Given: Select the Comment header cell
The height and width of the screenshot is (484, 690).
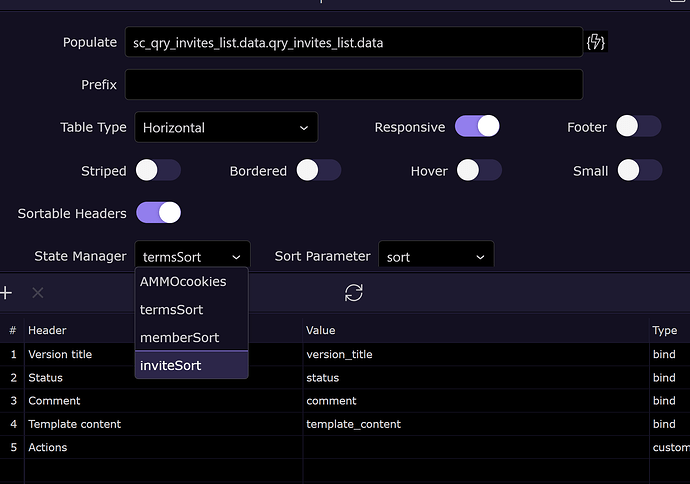Looking at the screenshot, I should click(x=163, y=401).
